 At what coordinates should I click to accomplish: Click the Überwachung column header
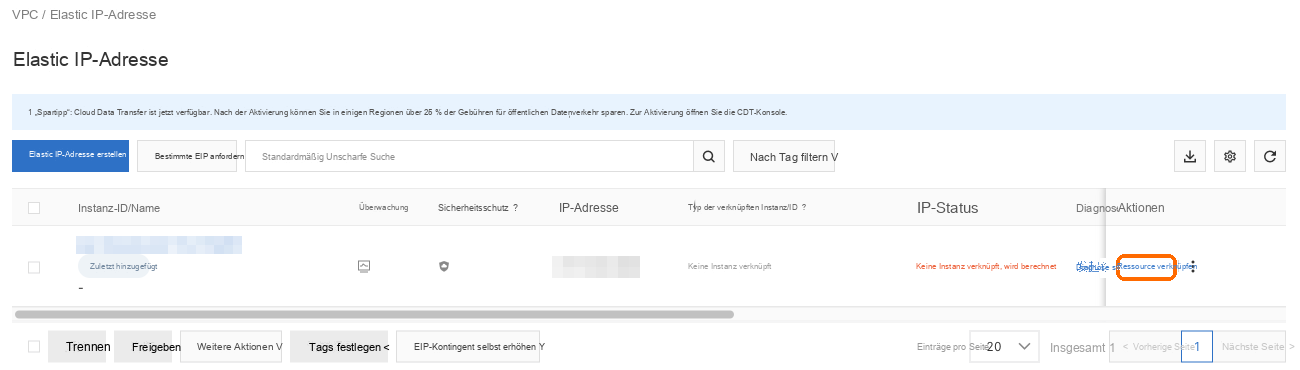tap(384, 208)
